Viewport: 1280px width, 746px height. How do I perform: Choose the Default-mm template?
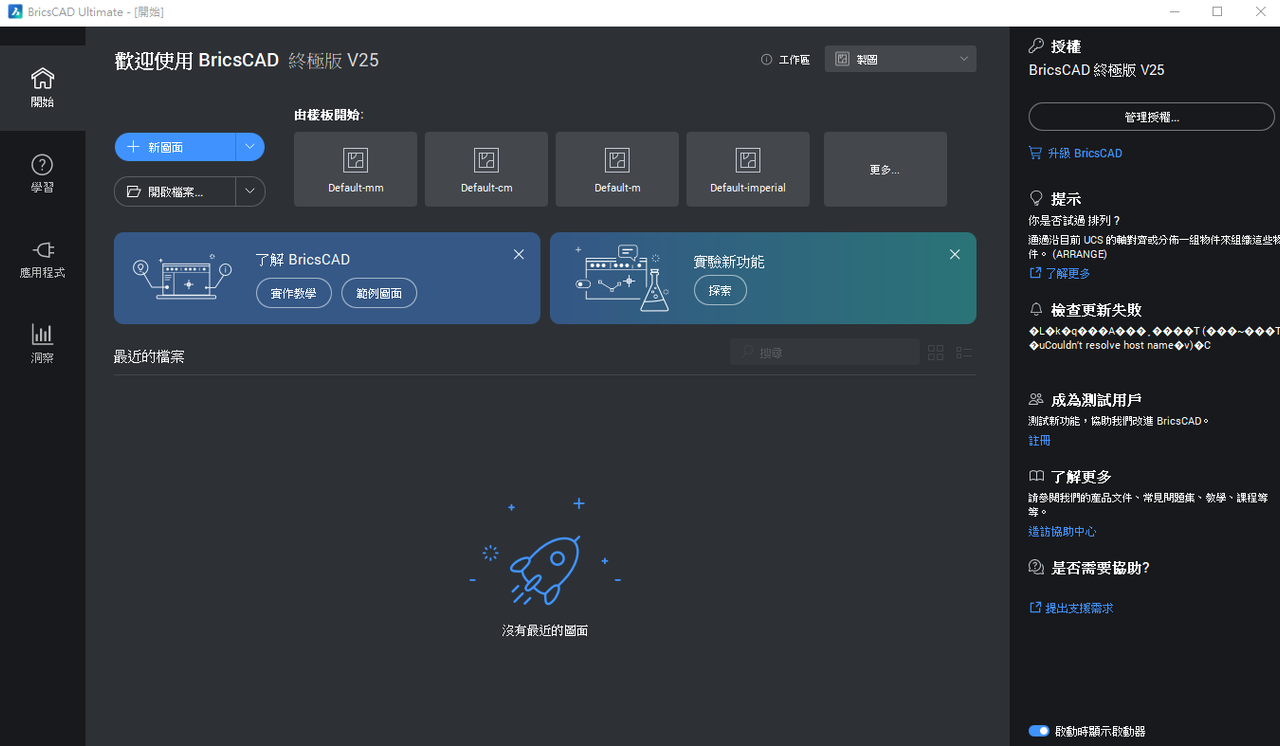(x=355, y=169)
